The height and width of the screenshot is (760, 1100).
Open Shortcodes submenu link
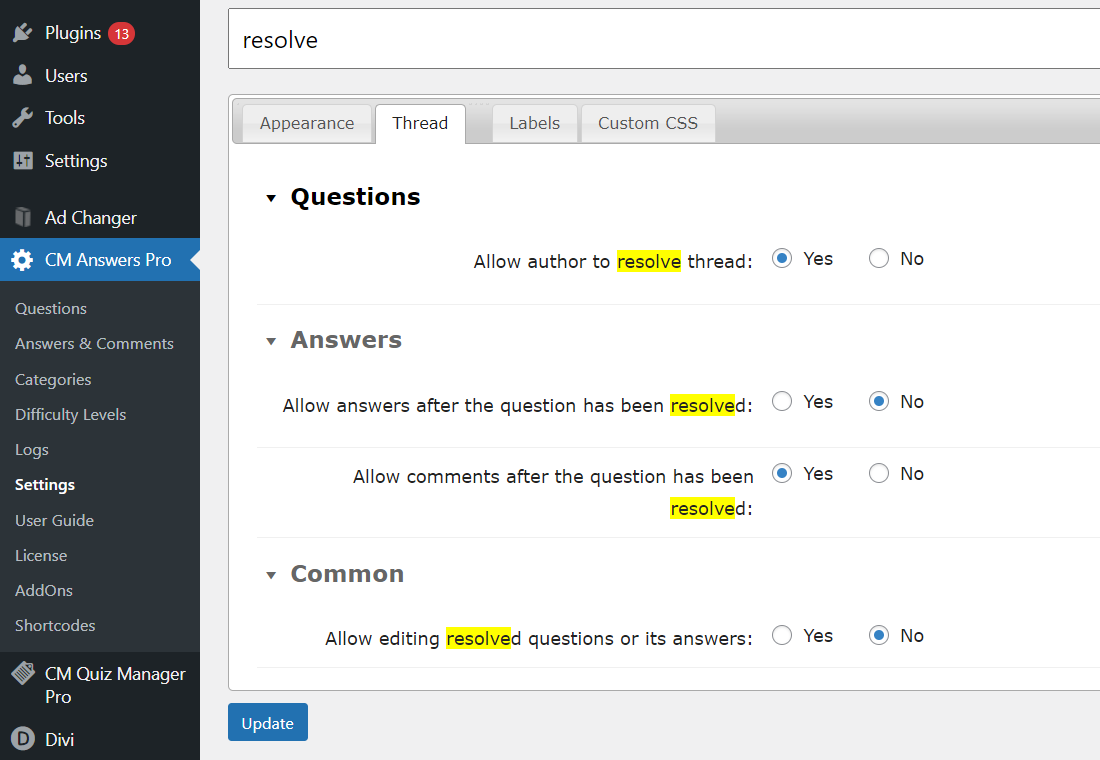click(x=55, y=626)
